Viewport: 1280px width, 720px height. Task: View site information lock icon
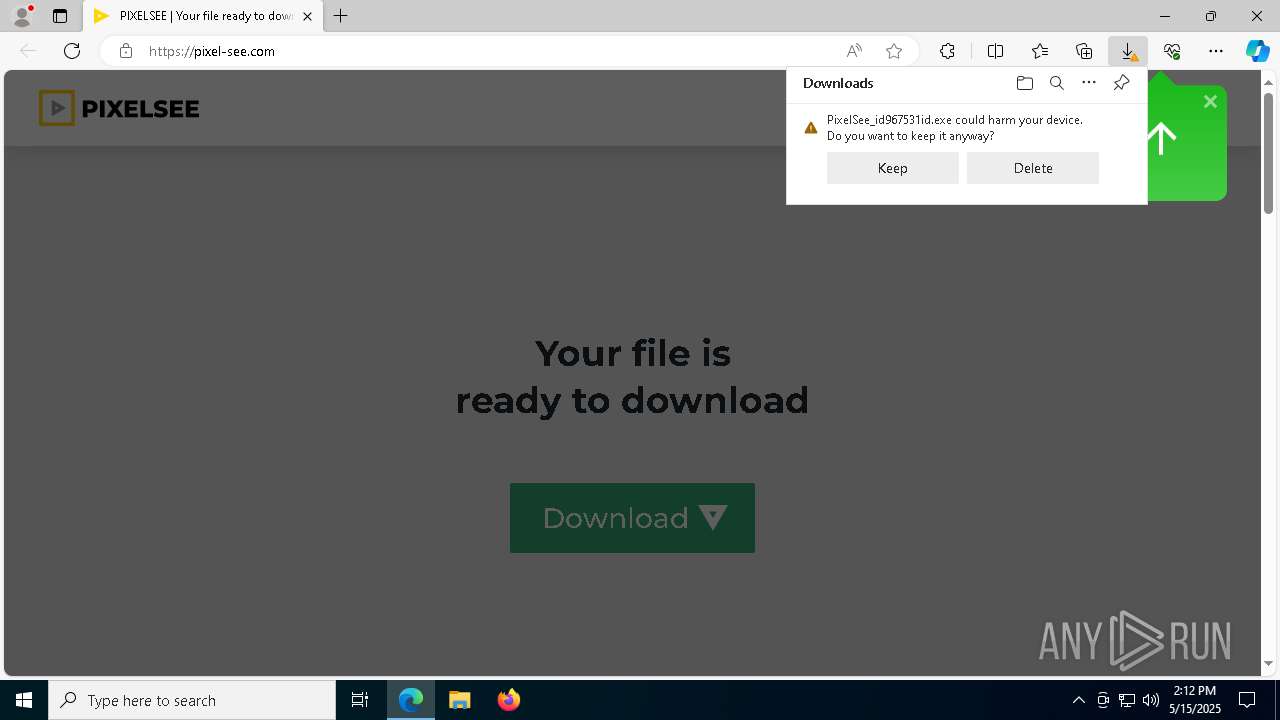point(125,51)
